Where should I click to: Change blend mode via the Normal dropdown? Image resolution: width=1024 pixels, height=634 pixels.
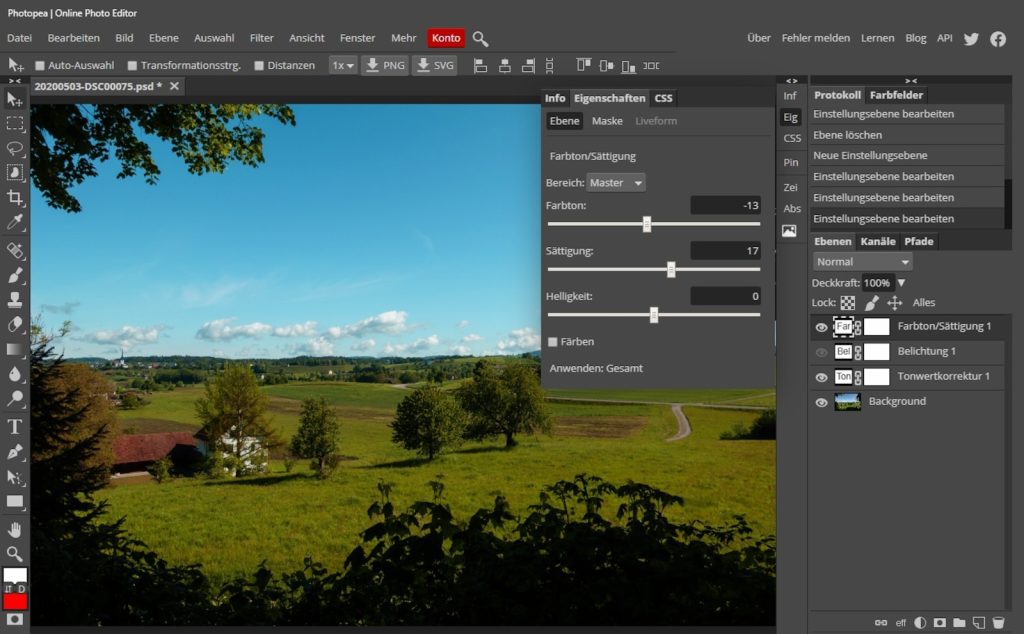tap(860, 261)
